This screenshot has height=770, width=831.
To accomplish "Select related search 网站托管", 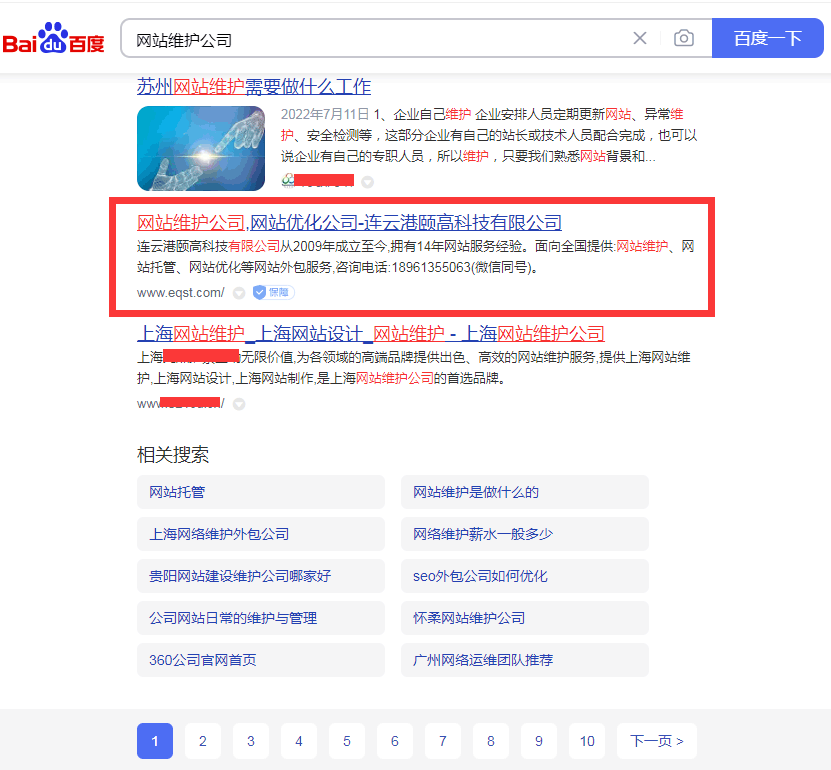I will pos(261,492).
